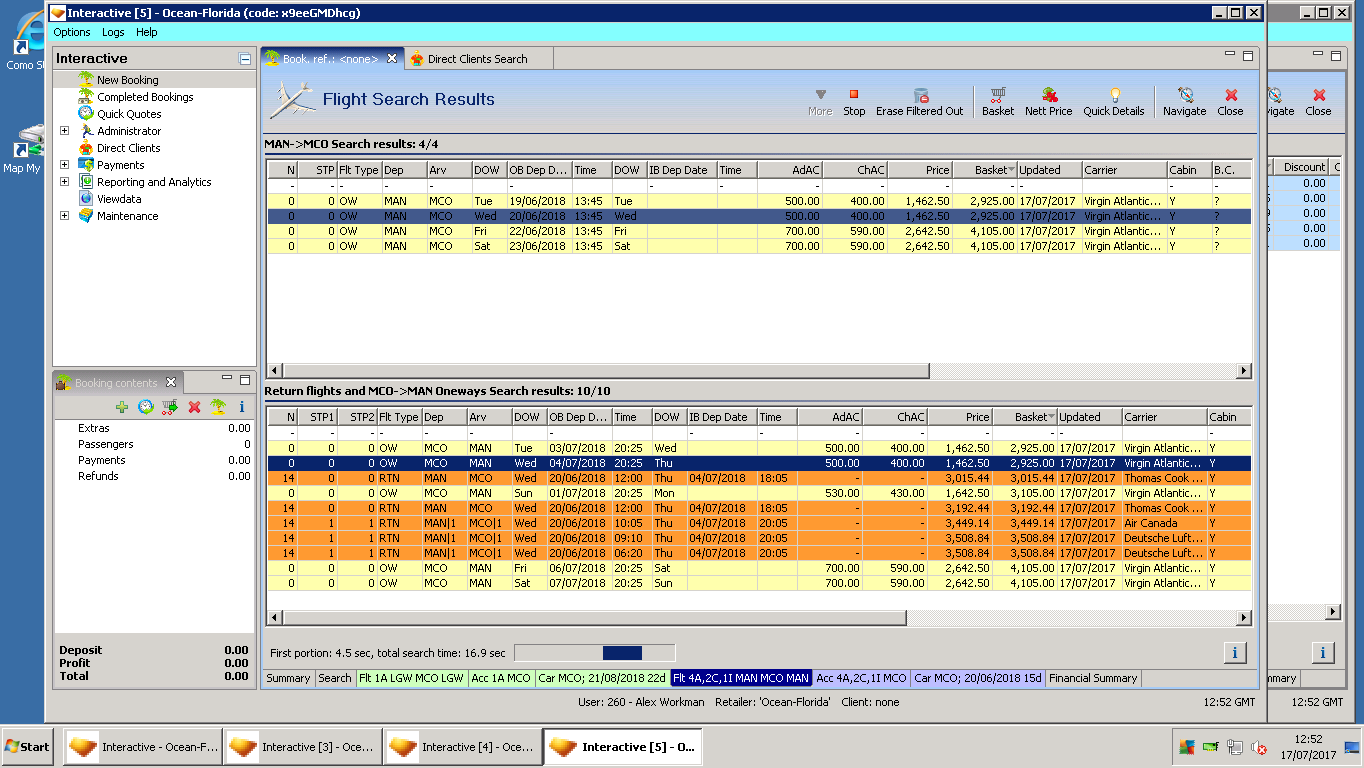Screen dimensions: 1364x768
Task: Expand the Administrator tree node
Action: coord(65,131)
